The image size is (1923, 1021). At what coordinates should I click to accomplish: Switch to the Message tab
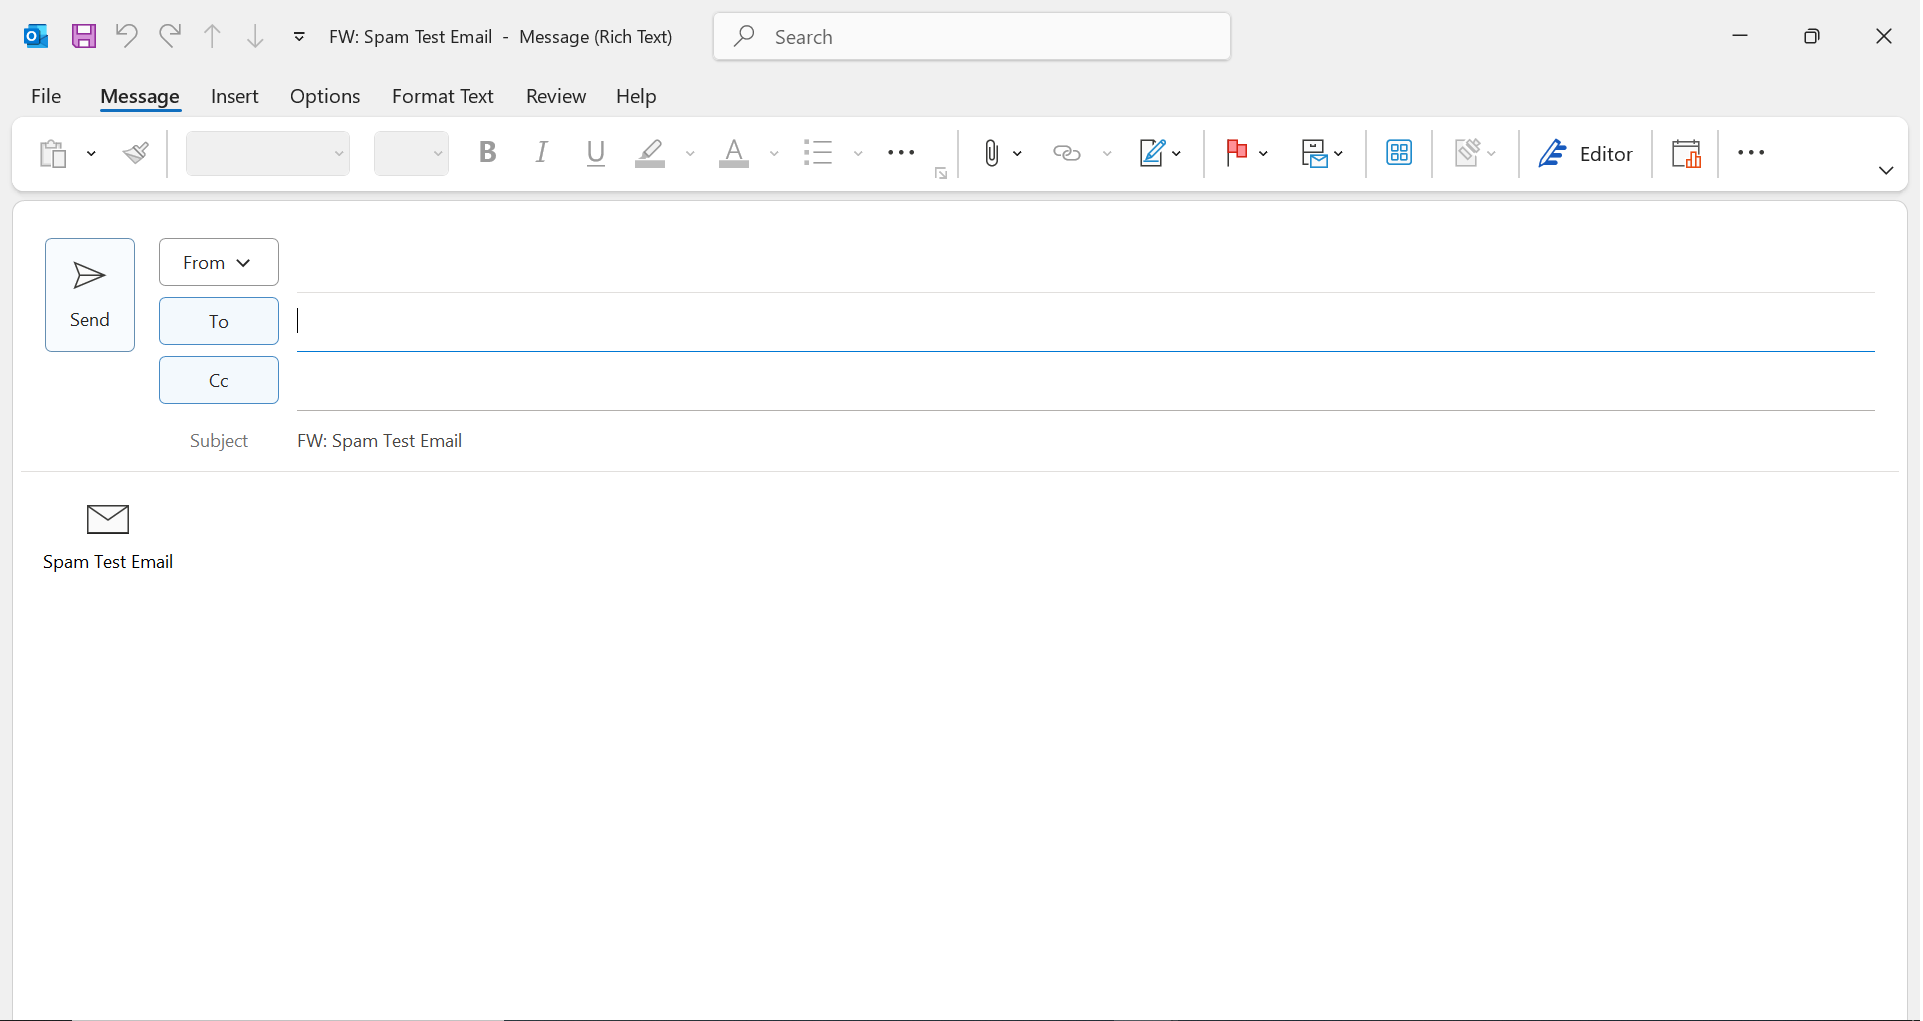pos(140,96)
